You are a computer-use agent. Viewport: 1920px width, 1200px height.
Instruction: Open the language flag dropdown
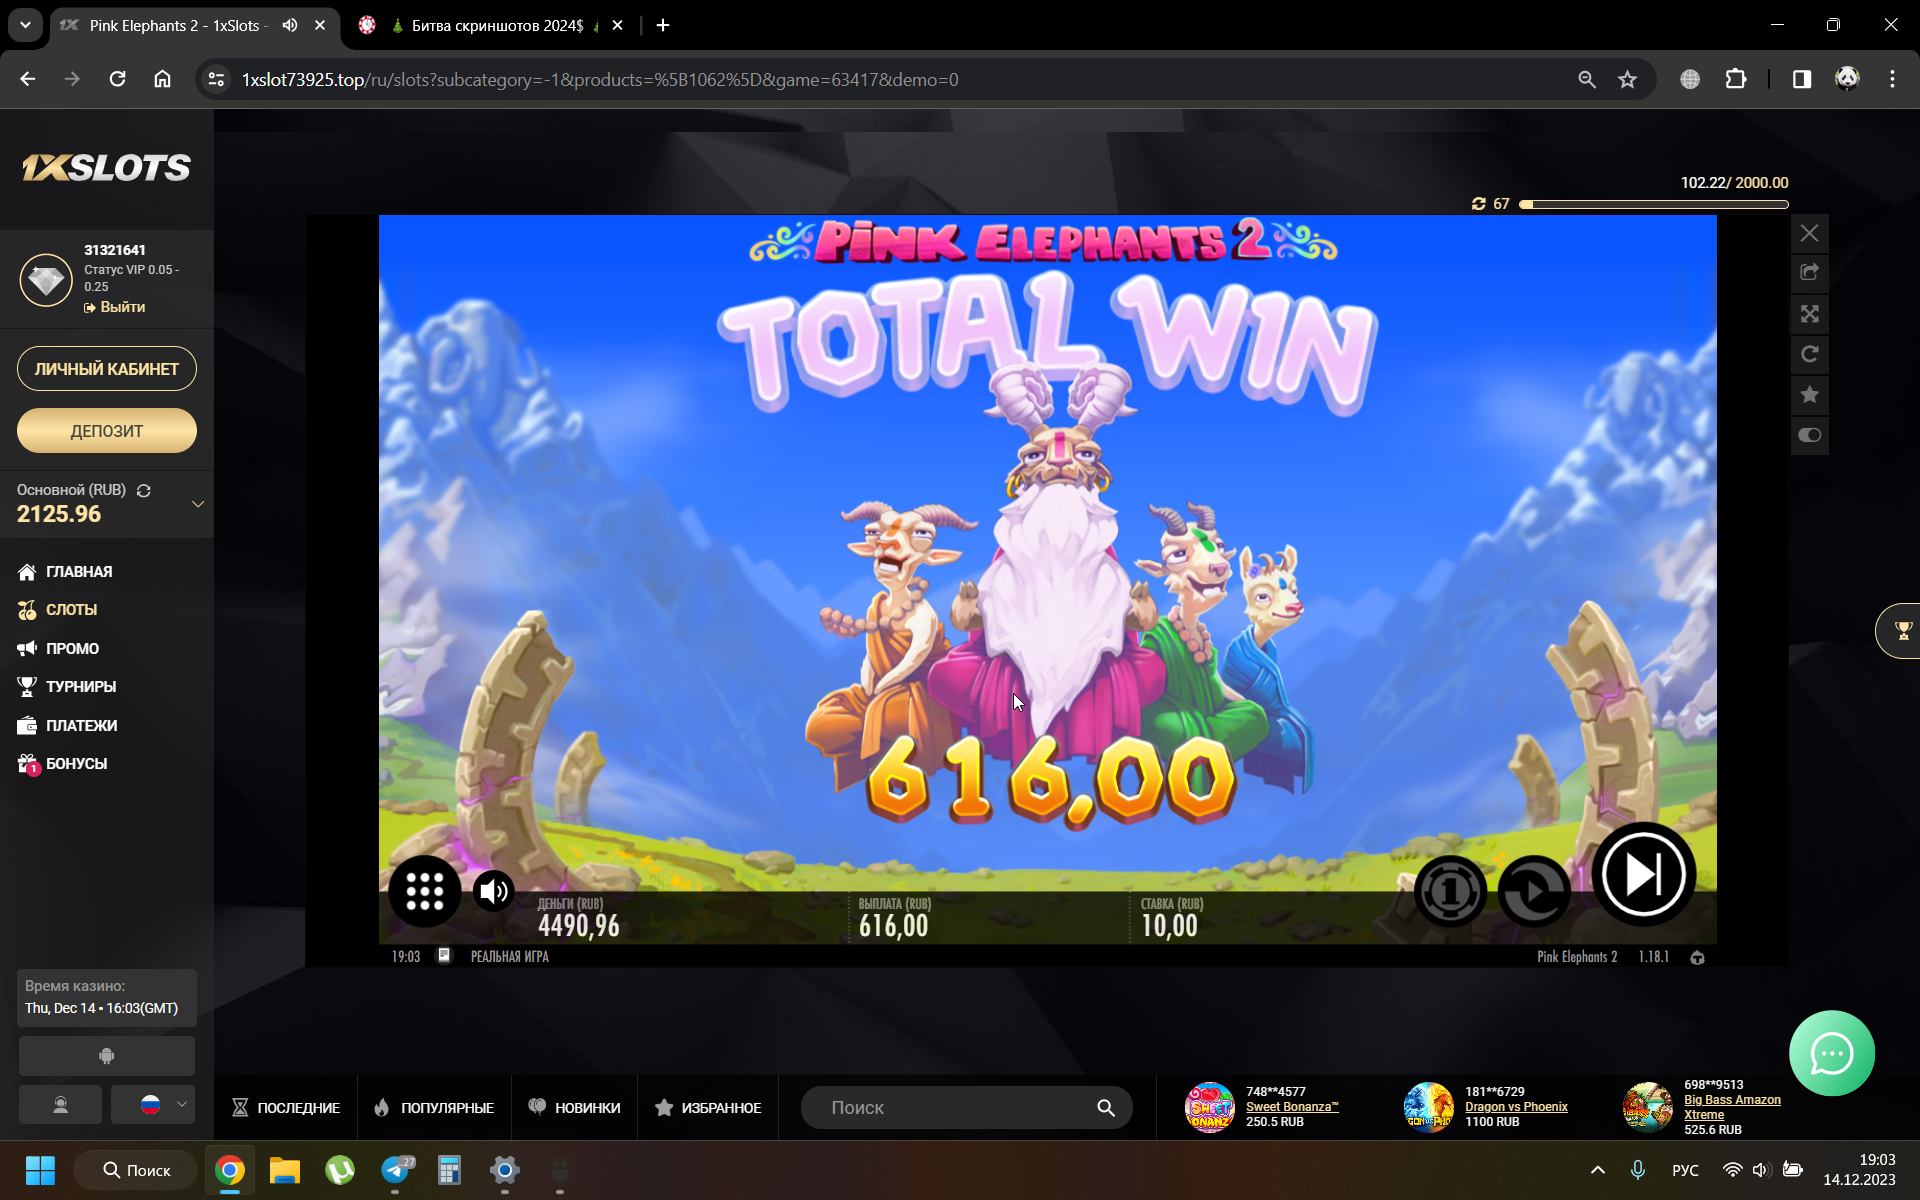point(153,1104)
